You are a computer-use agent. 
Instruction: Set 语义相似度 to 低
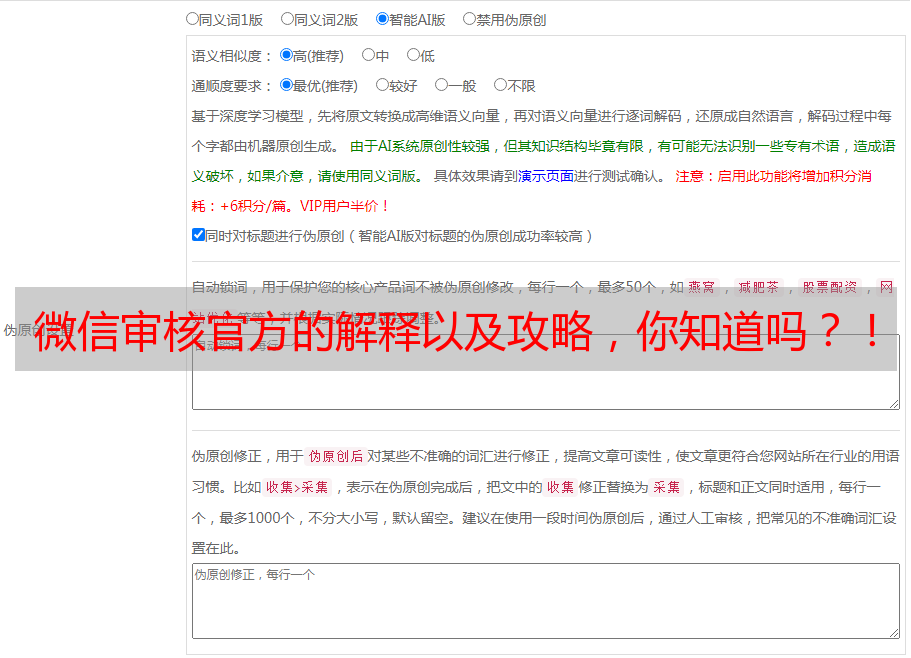tap(413, 55)
